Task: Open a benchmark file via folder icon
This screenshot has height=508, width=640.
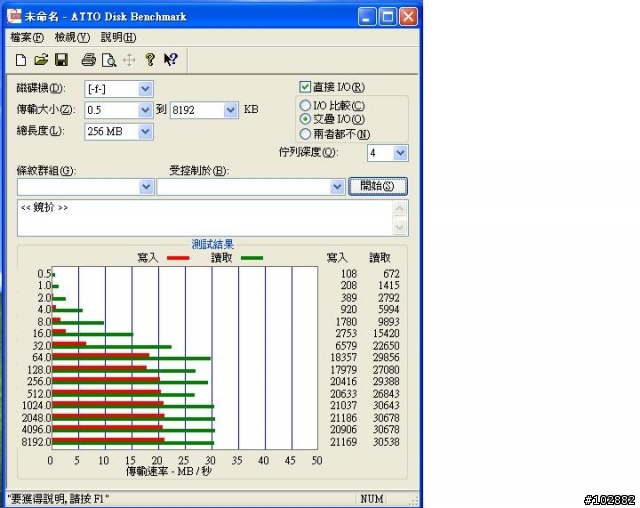Action: point(41,60)
